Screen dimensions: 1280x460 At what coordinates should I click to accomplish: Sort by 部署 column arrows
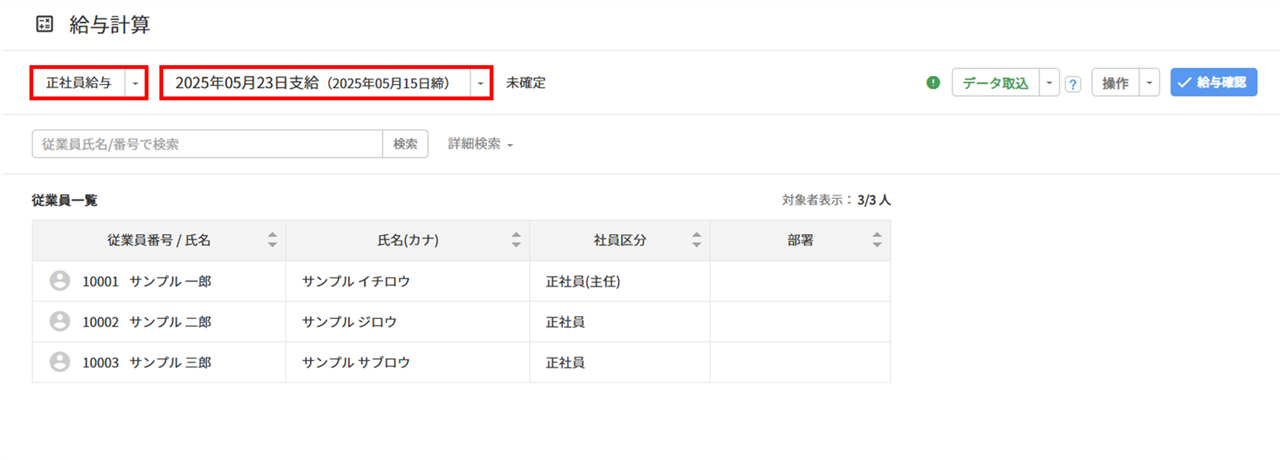tap(877, 240)
